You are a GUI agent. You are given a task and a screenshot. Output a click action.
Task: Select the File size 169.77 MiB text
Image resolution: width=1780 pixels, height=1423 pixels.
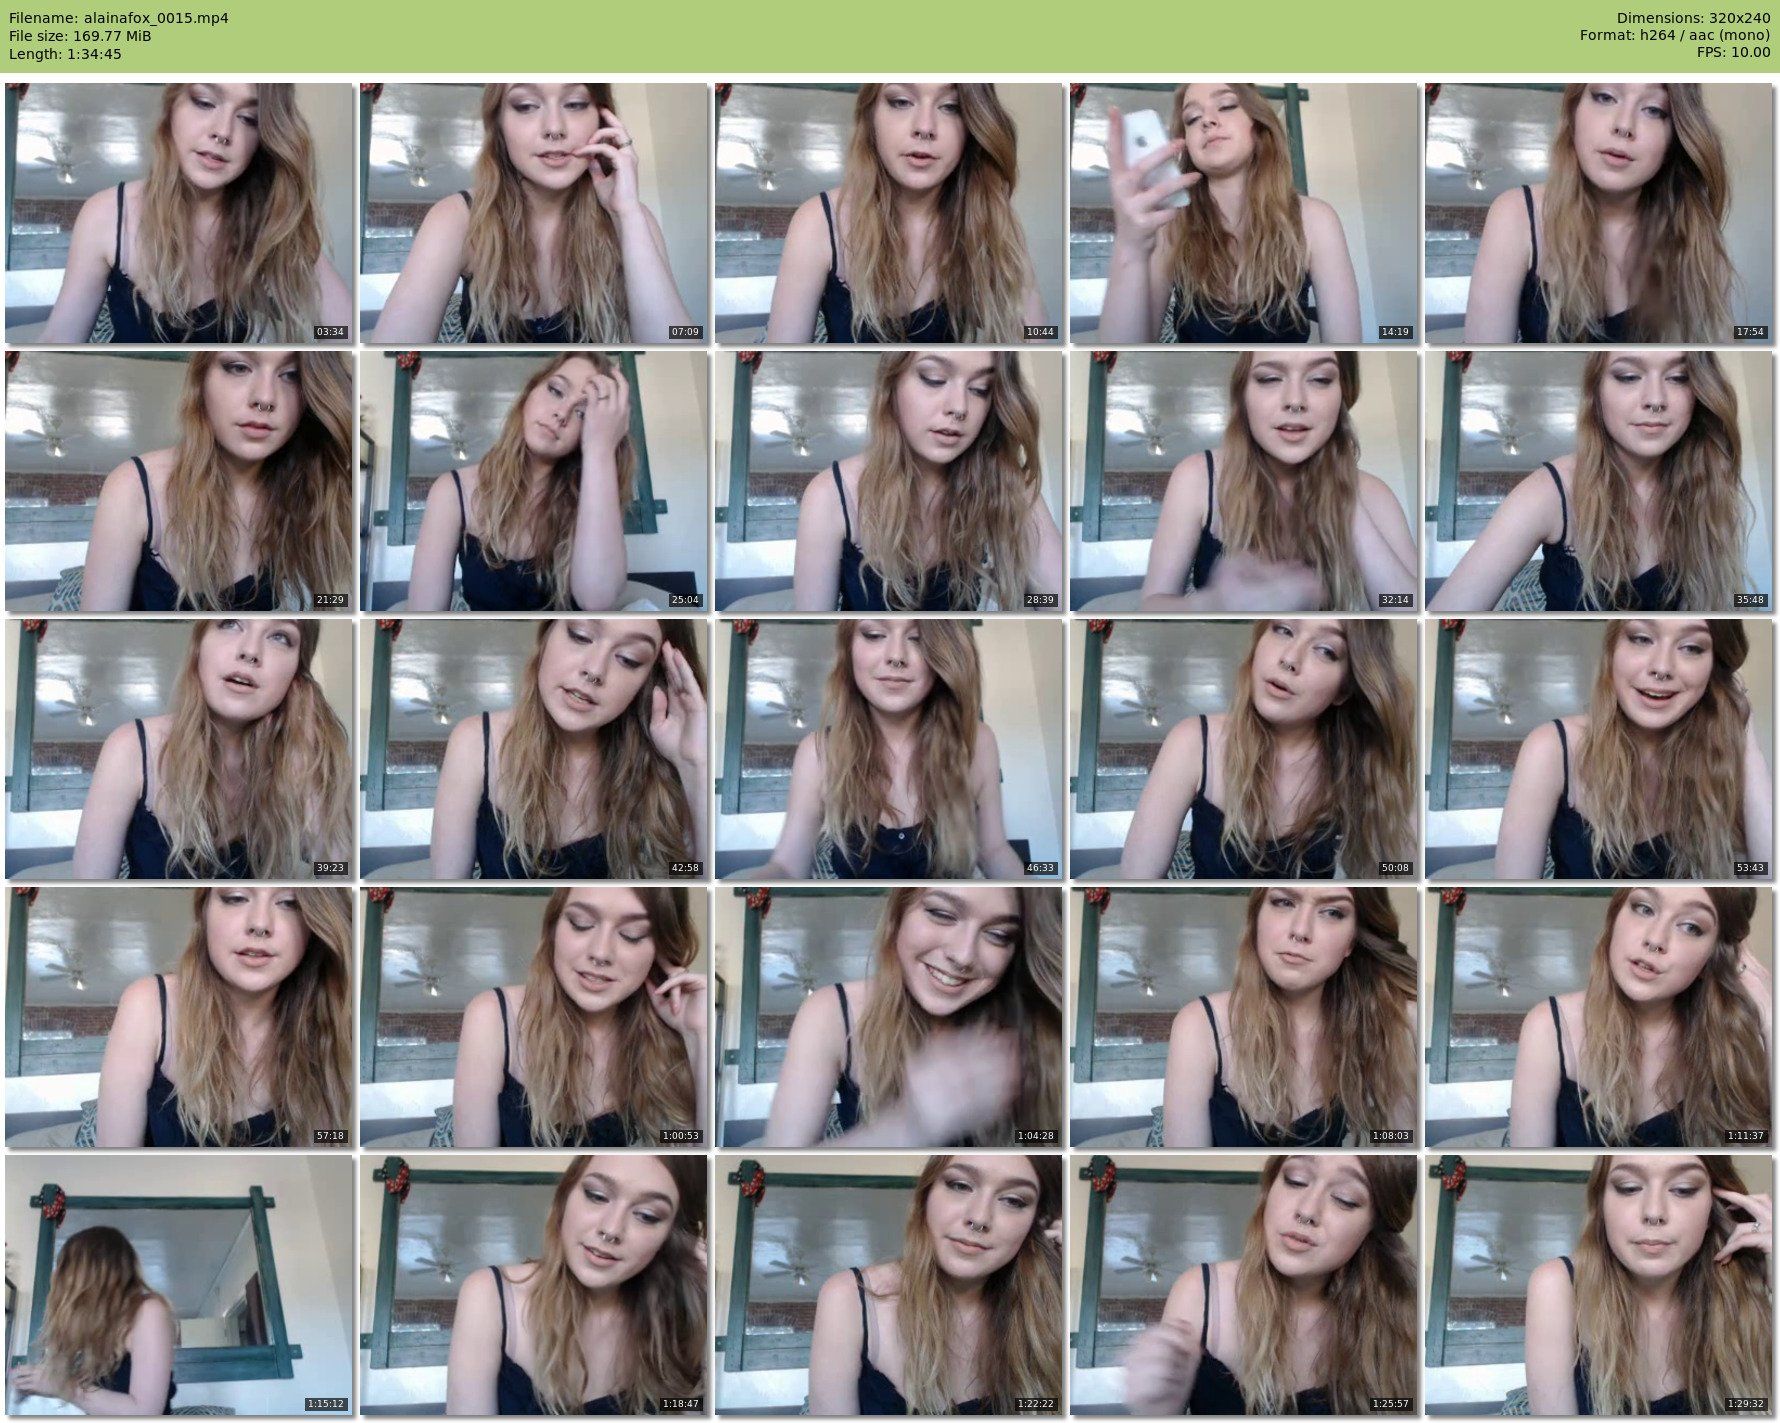click(80, 36)
